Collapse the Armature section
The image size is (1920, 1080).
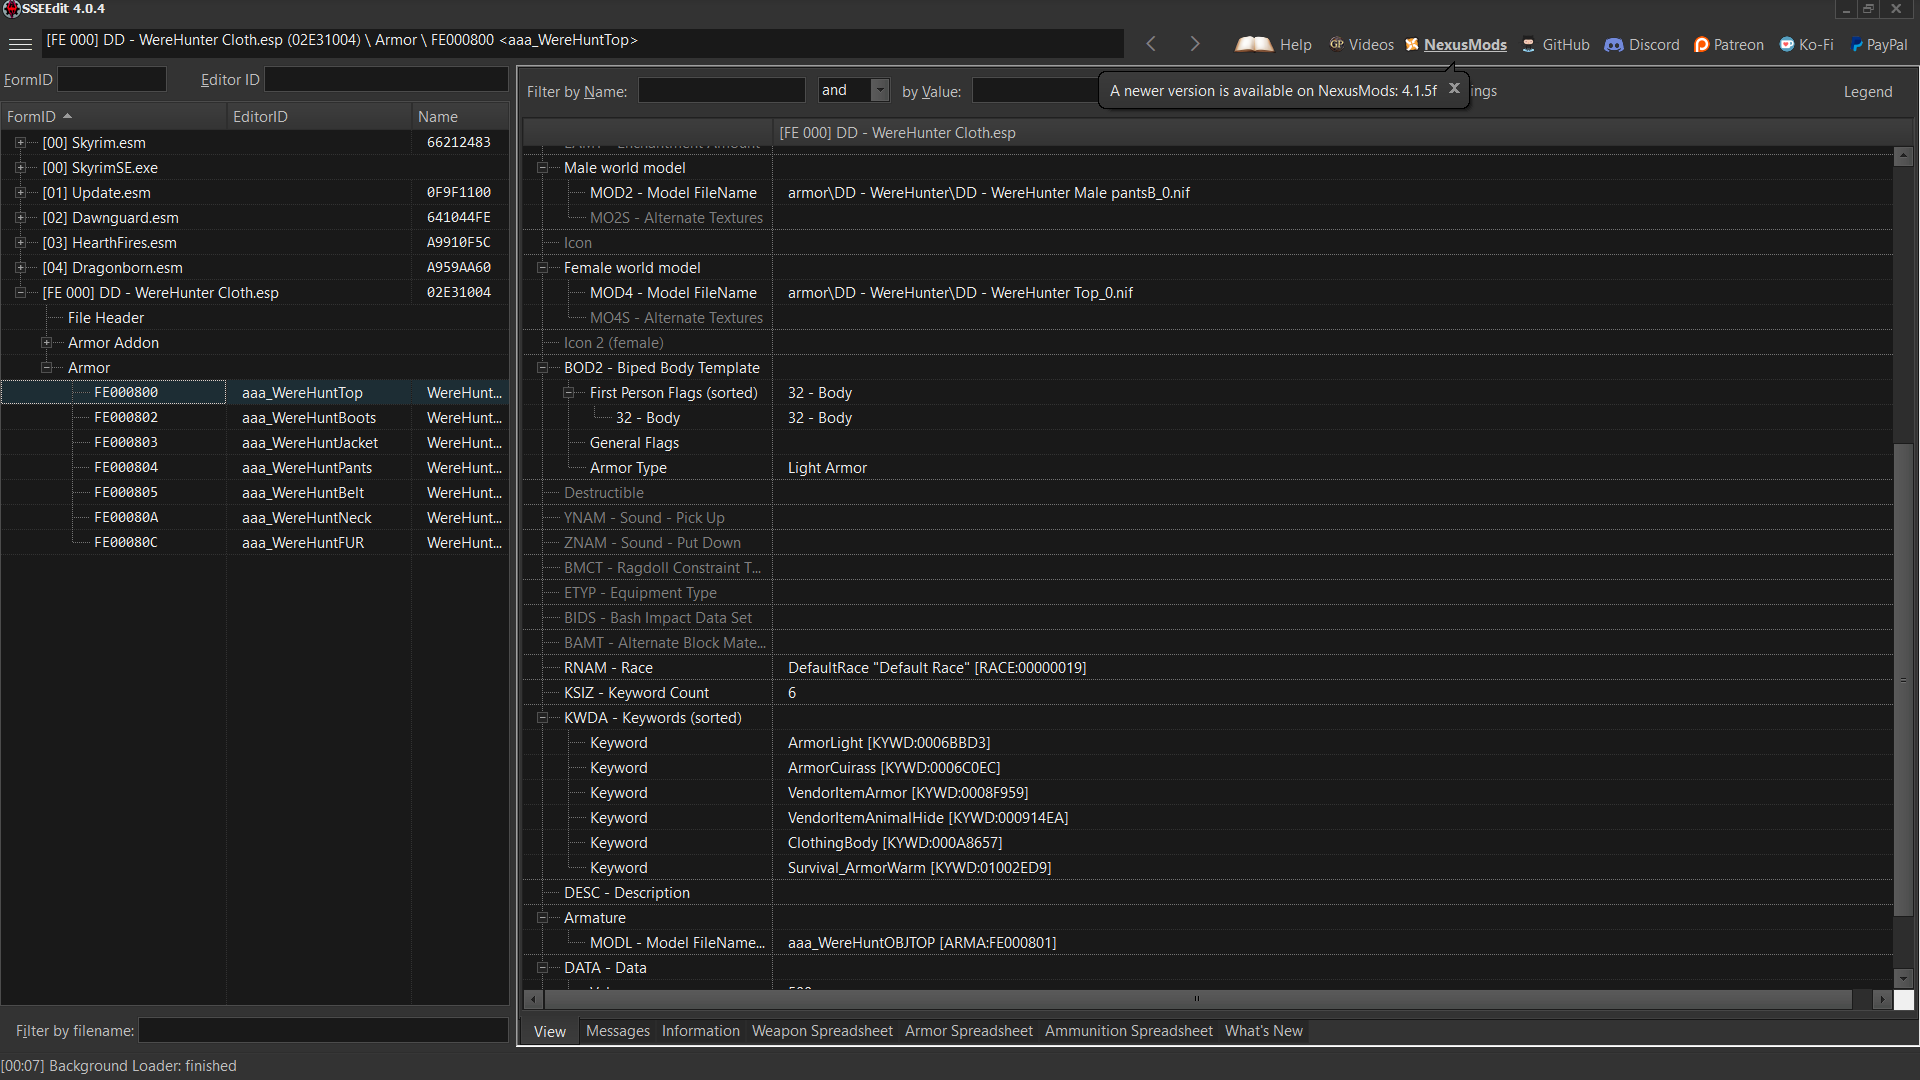click(543, 917)
